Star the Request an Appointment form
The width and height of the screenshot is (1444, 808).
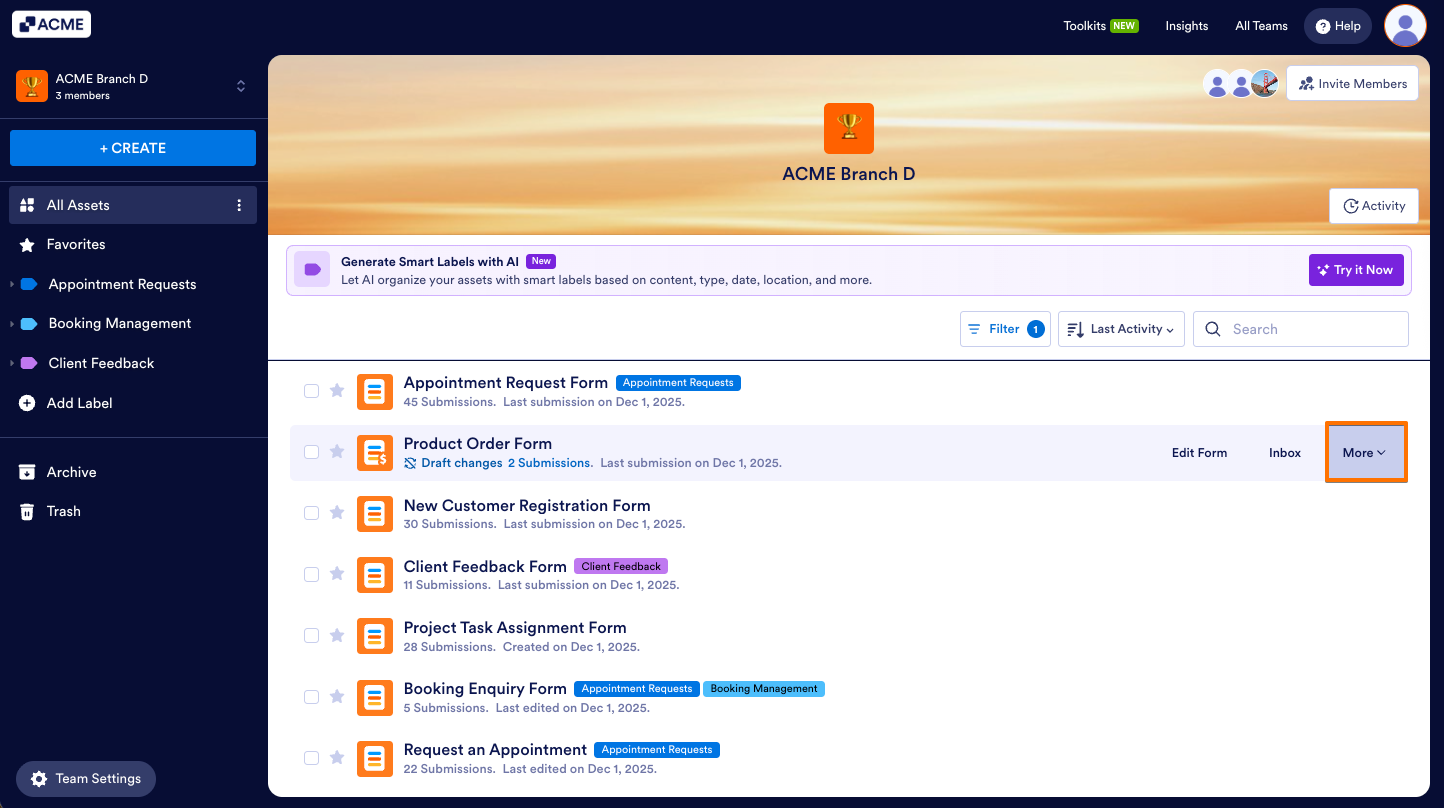337,757
